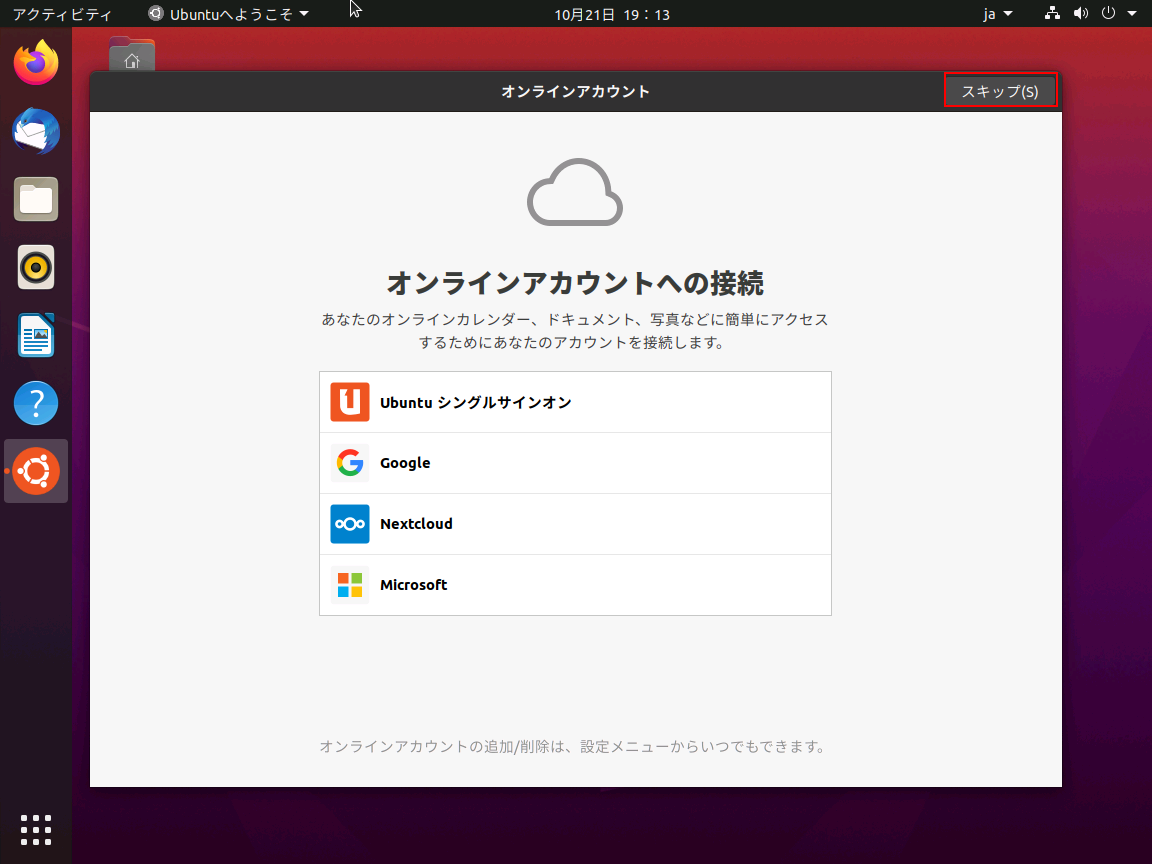This screenshot has width=1152, height=864.
Task: Select Ubuntu シングルサインオン account row
Action: [x=575, y=402]
